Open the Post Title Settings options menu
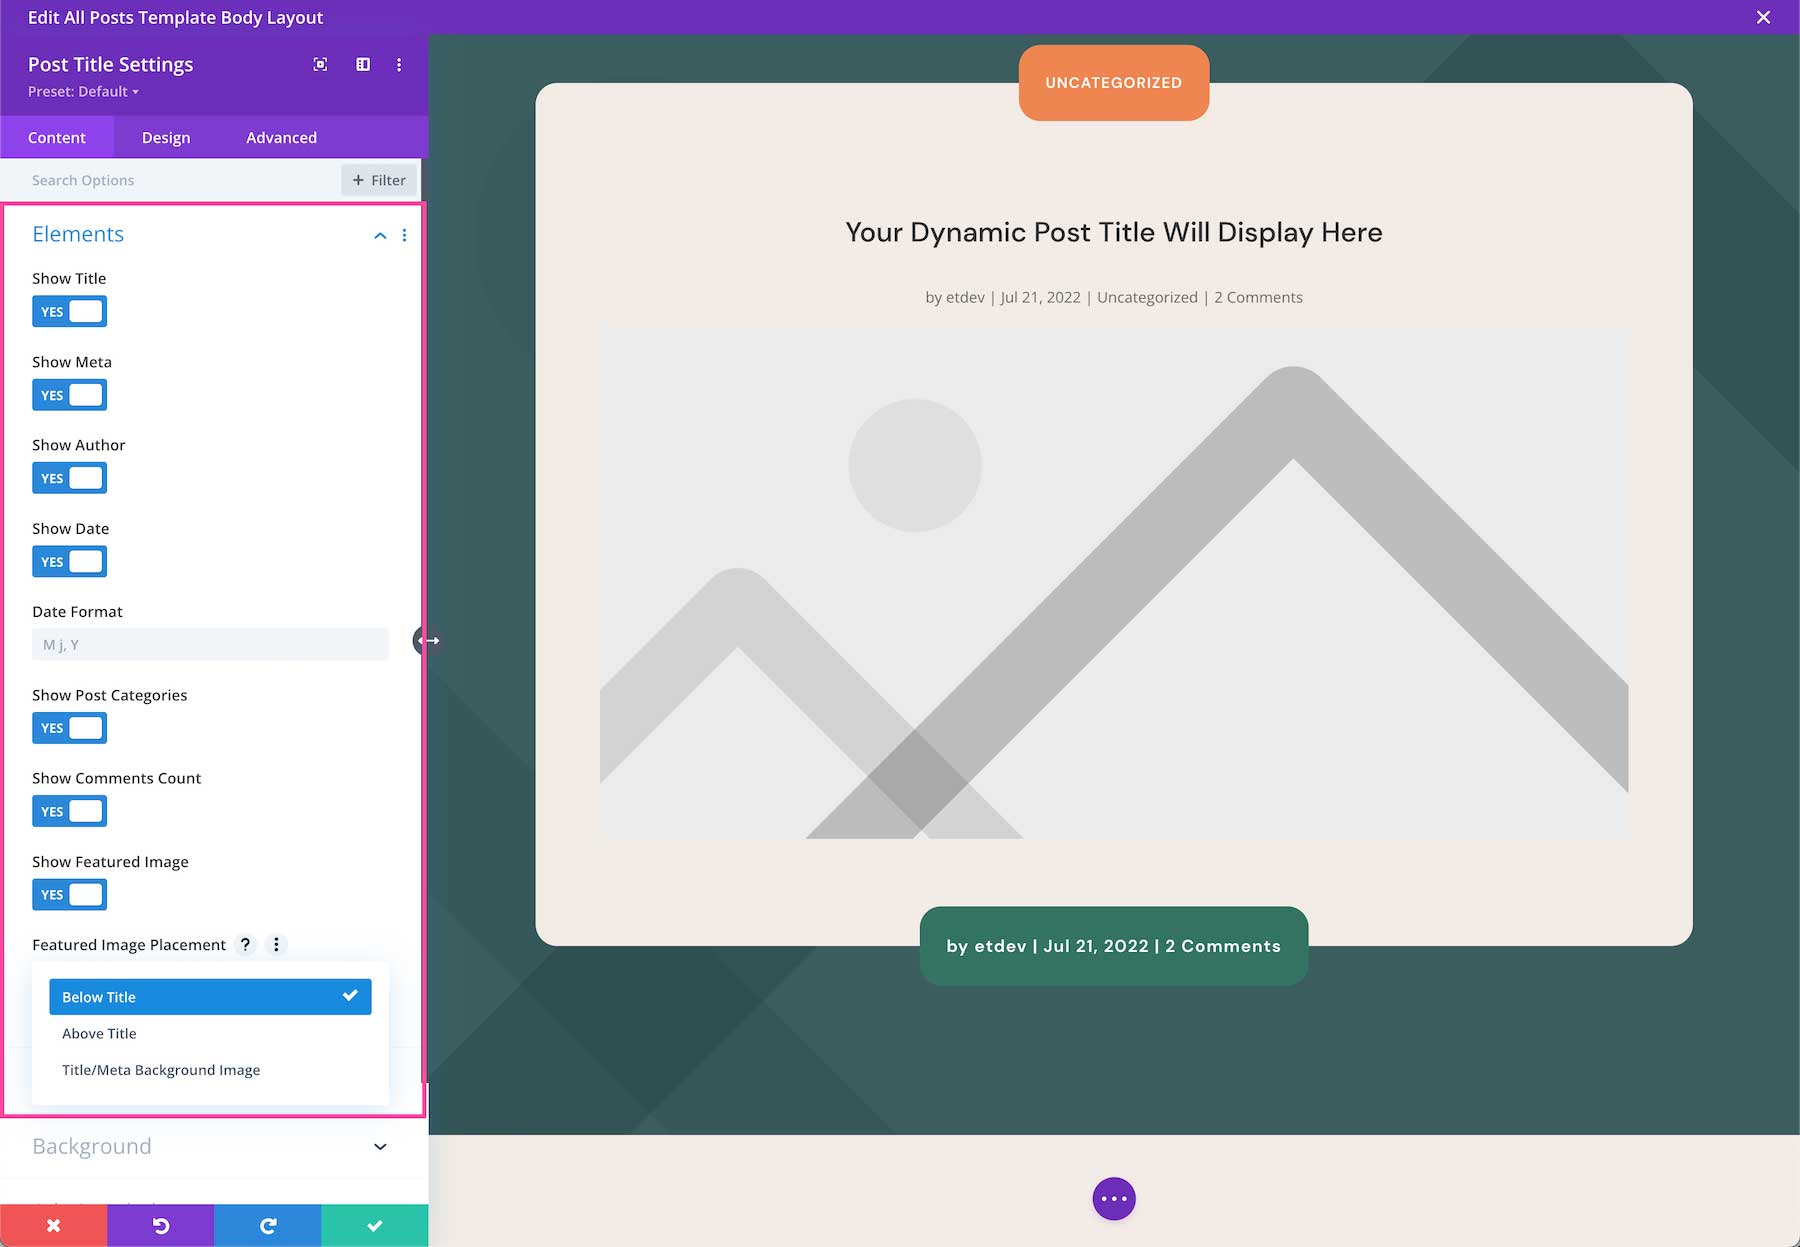The width and height of the screenshot is (1800, 1247). [x=399, y=64]
